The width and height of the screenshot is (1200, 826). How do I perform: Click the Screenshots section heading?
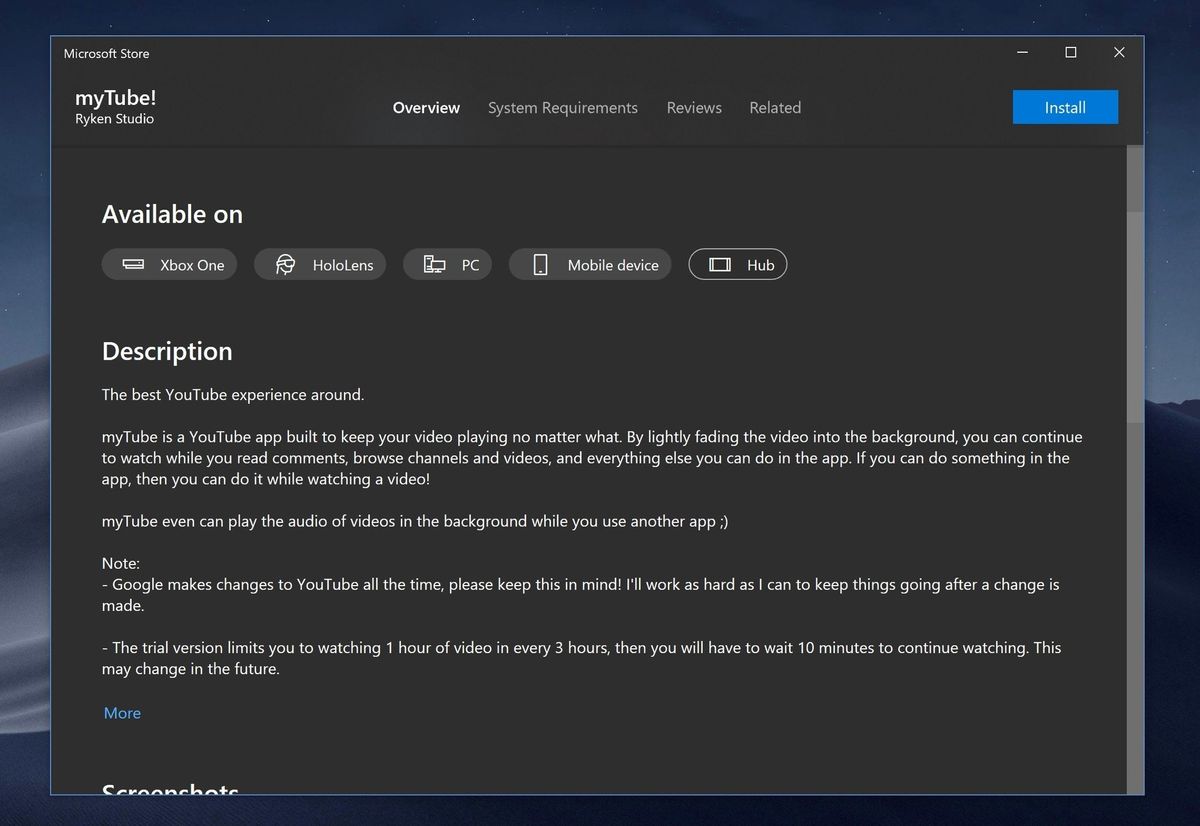[x=170, y=790]
